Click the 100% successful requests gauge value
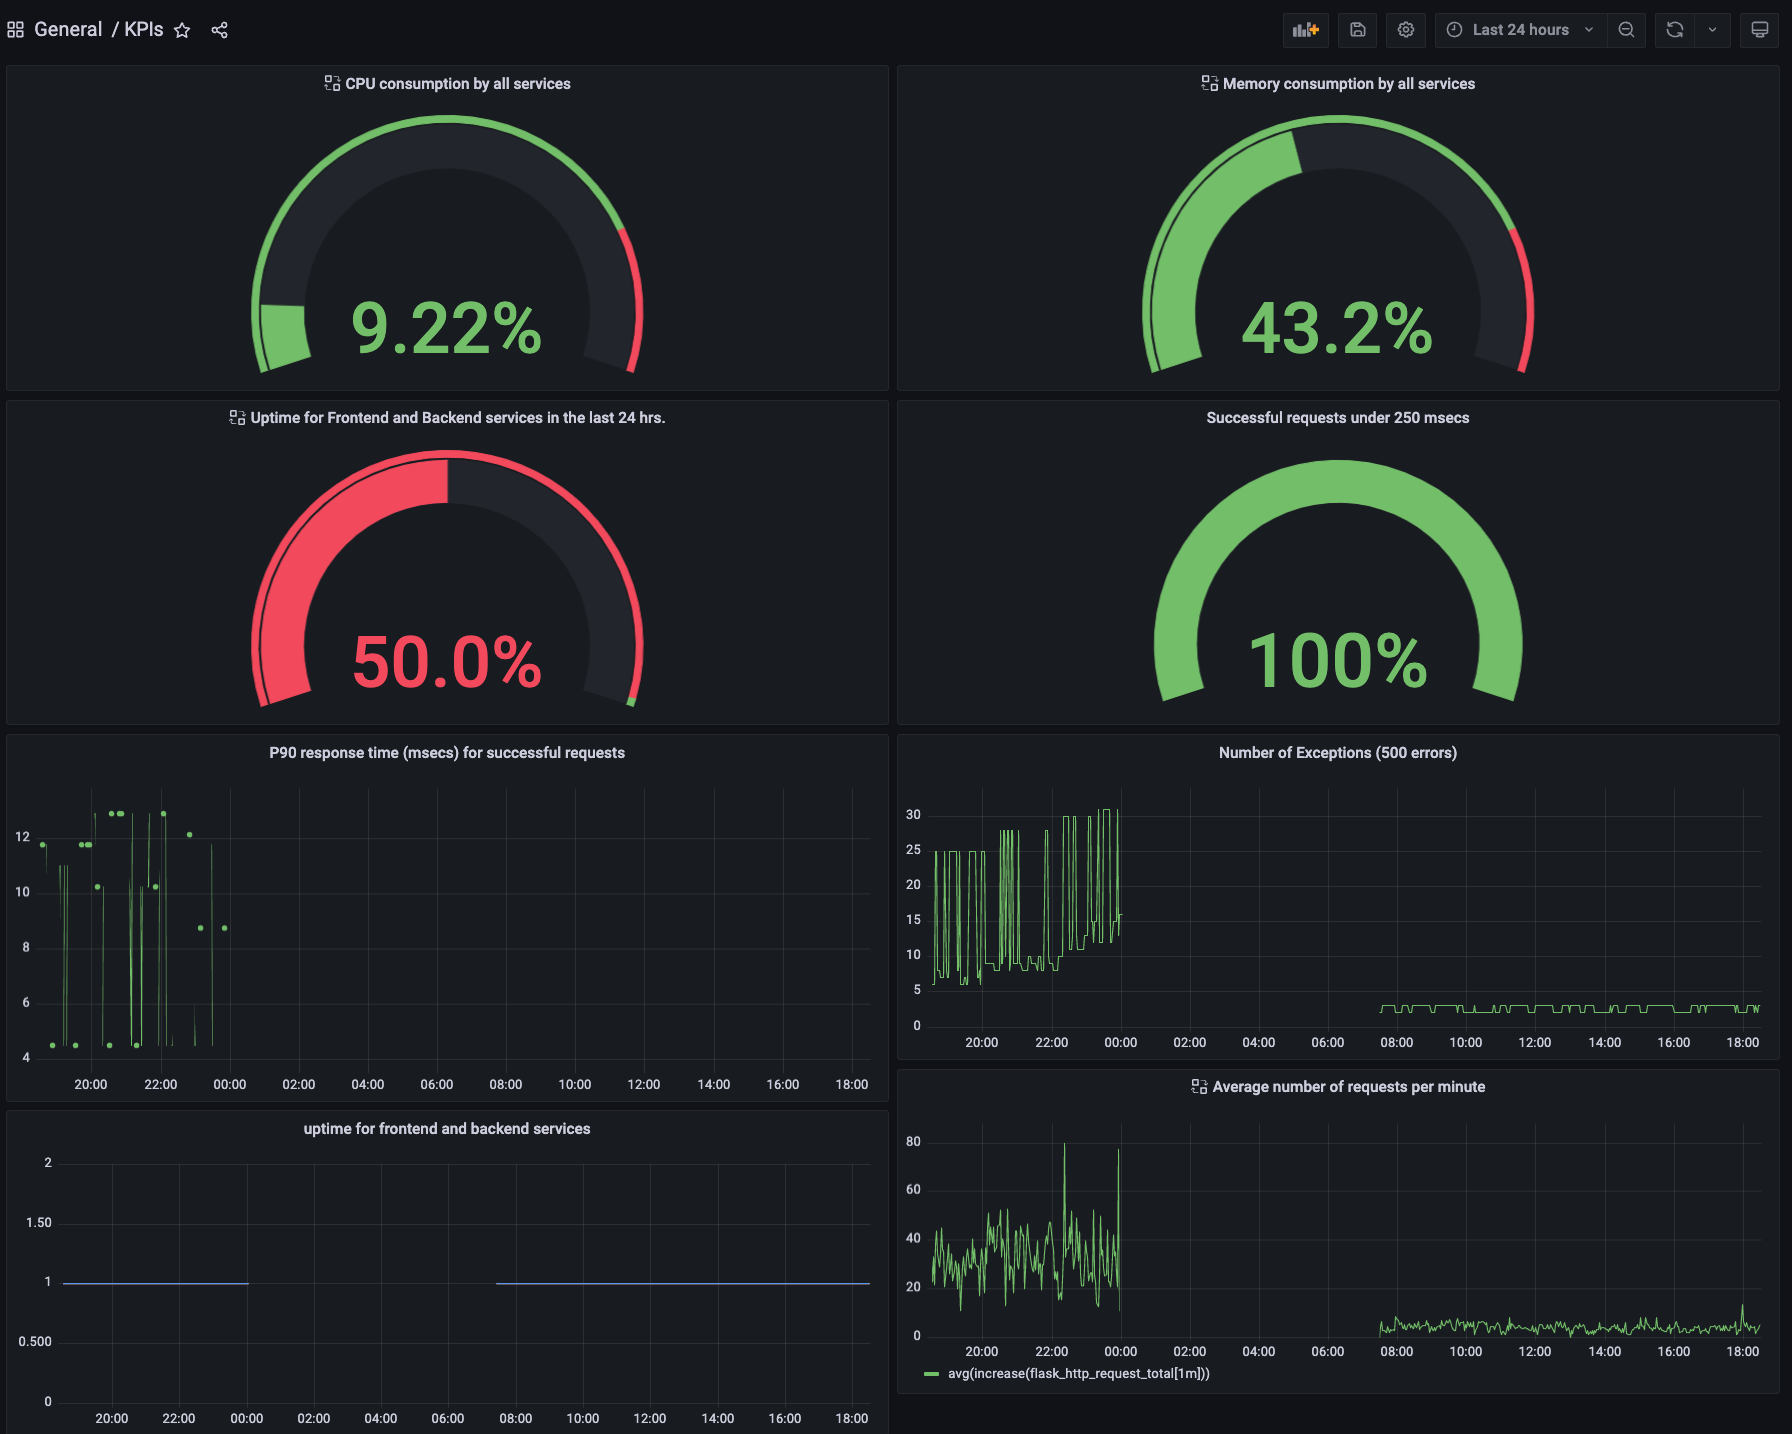Screen dimensions: 1792x1434 coord(1338,662)
